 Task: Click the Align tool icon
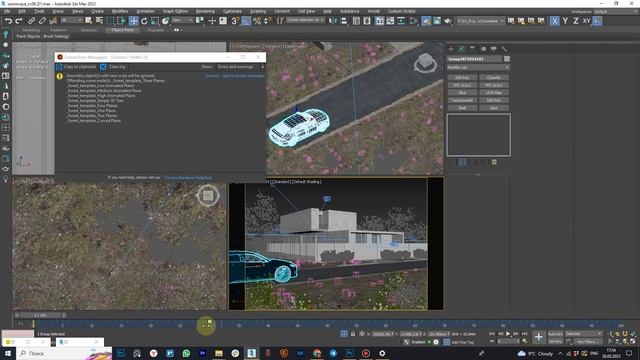pyautogui.click(x=344, y=21)
